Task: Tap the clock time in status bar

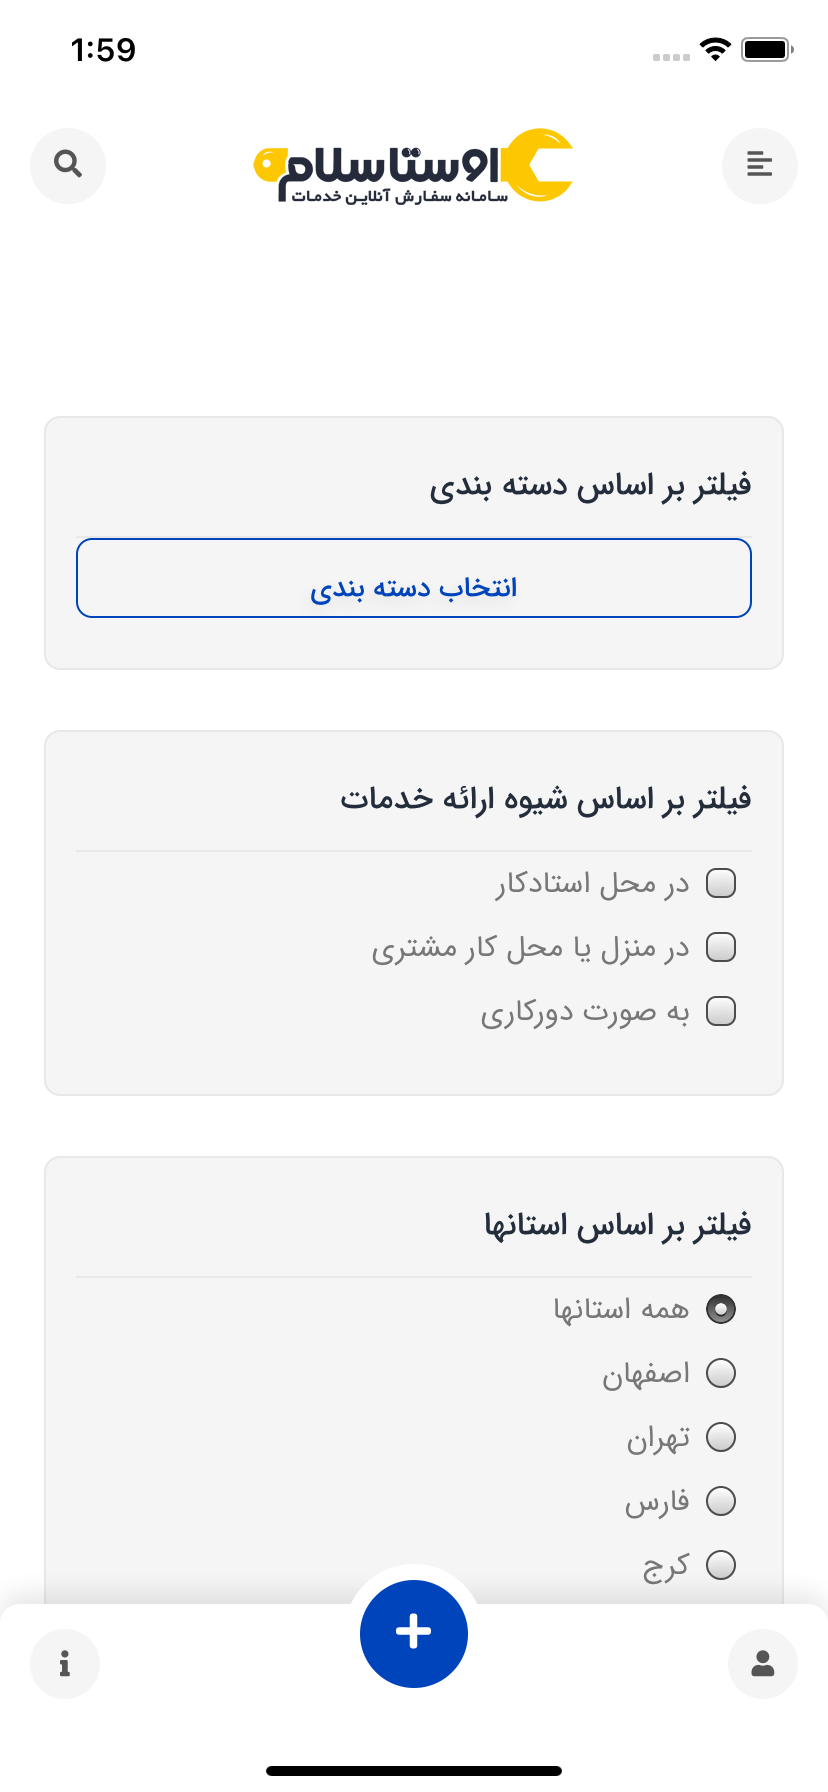Action: (x=103, y=50)
